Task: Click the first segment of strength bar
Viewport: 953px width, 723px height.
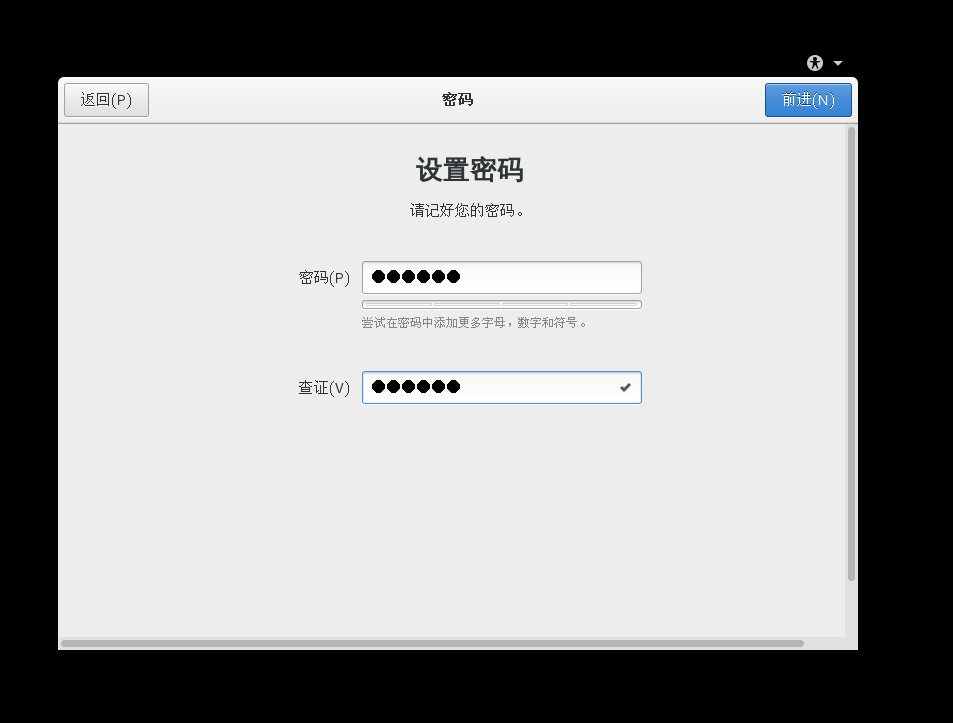Action: tap(398, 304)
